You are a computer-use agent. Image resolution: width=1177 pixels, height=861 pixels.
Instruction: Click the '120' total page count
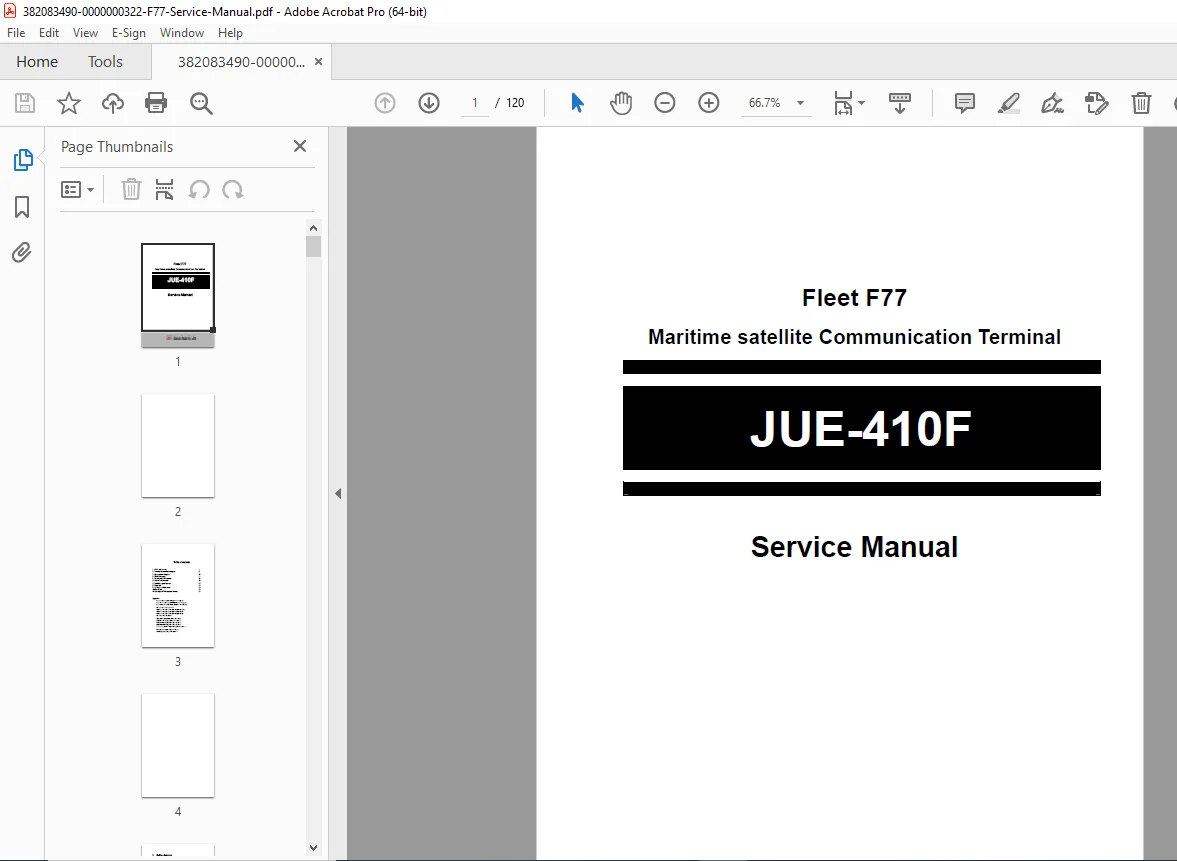(x=515, y=103)
